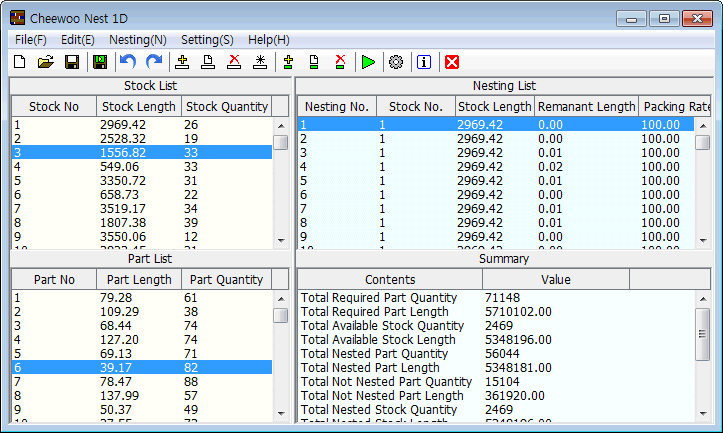
Task: Click the Part Length column header
Action: click(139, 279)
